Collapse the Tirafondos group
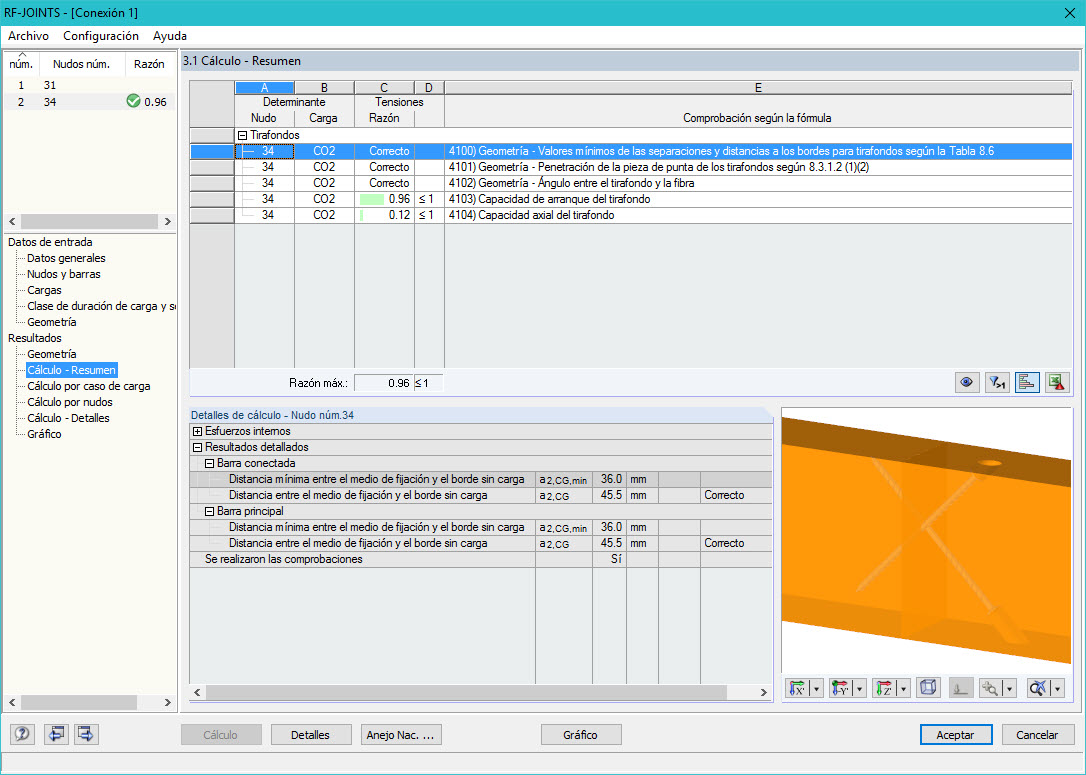This screenshot has height=775, width=1086. [242, 135]
